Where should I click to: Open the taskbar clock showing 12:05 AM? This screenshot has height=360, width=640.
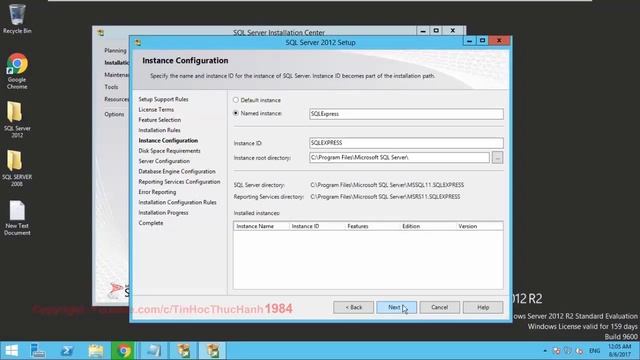click(x=620, y=351)
